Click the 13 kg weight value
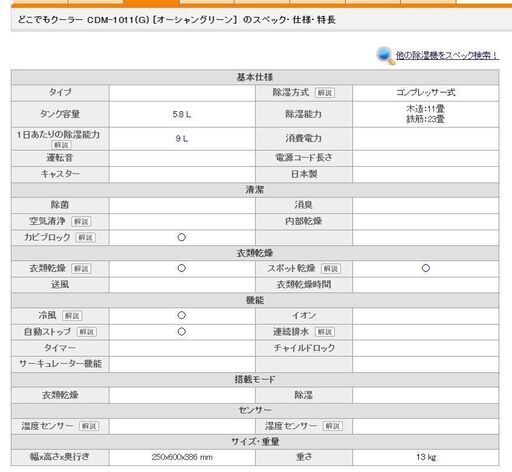The image size is (512, 472). click(x=426, y=457)
